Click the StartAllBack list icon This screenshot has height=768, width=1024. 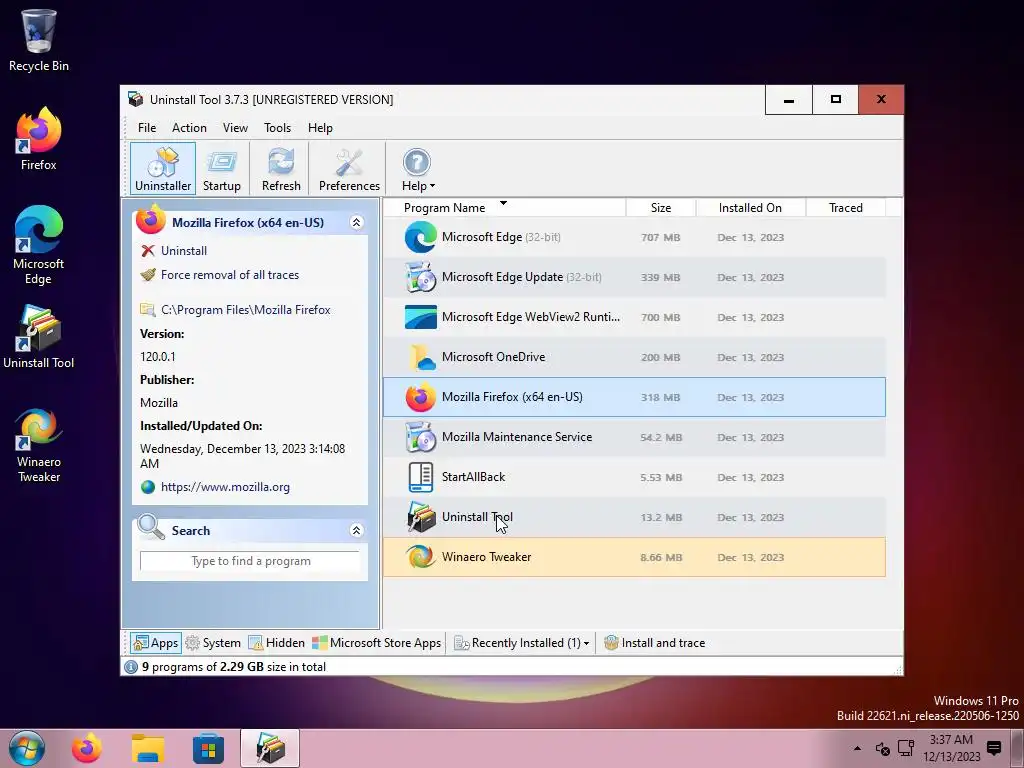pos(420,477)
